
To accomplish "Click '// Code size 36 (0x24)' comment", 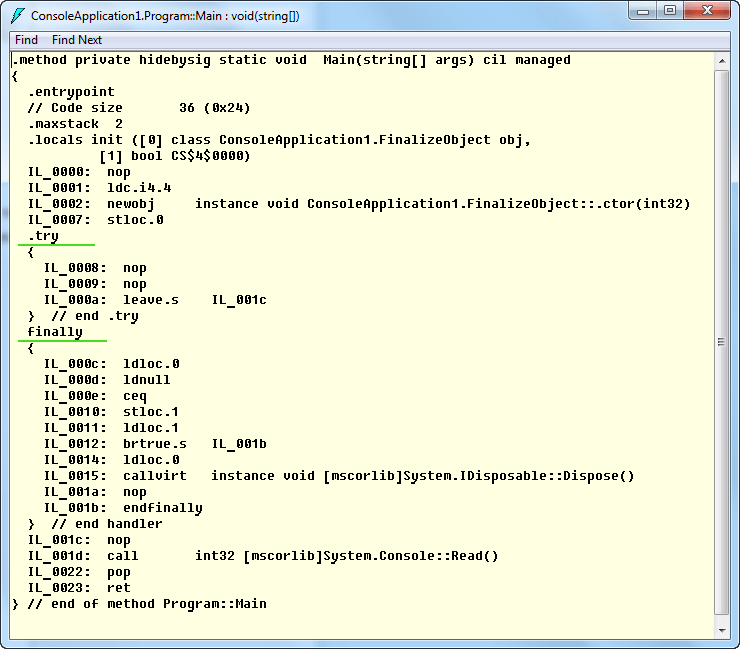I will tap(139, 108).
